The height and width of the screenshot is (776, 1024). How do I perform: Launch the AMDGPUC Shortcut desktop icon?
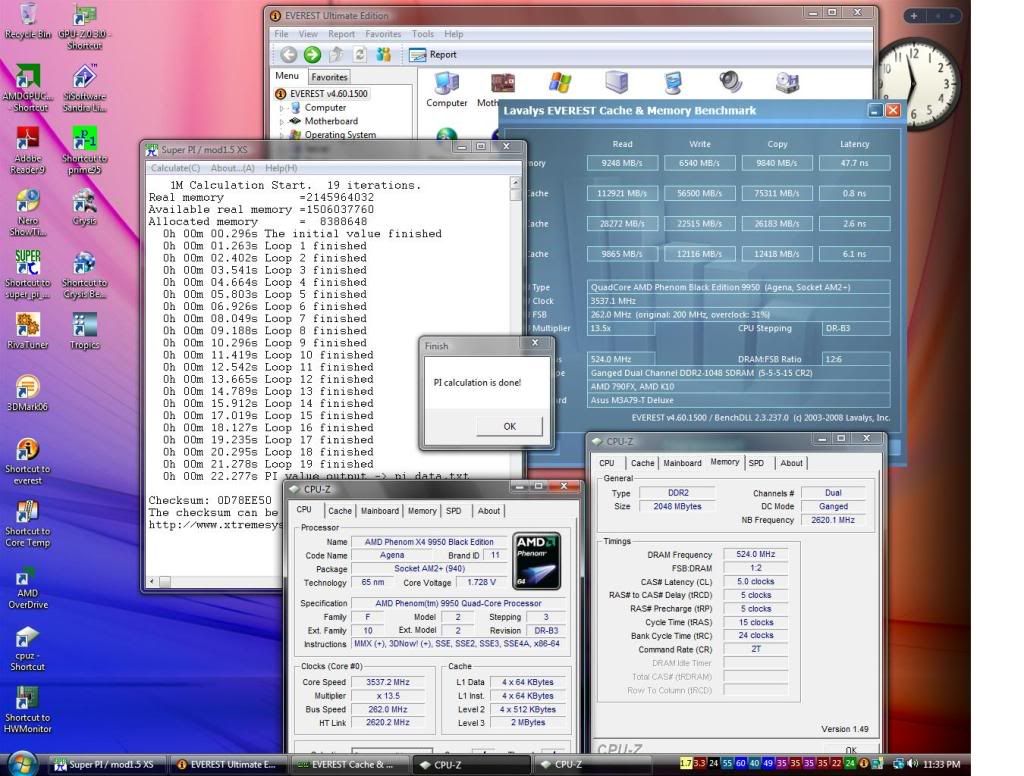tap(27, 88)
